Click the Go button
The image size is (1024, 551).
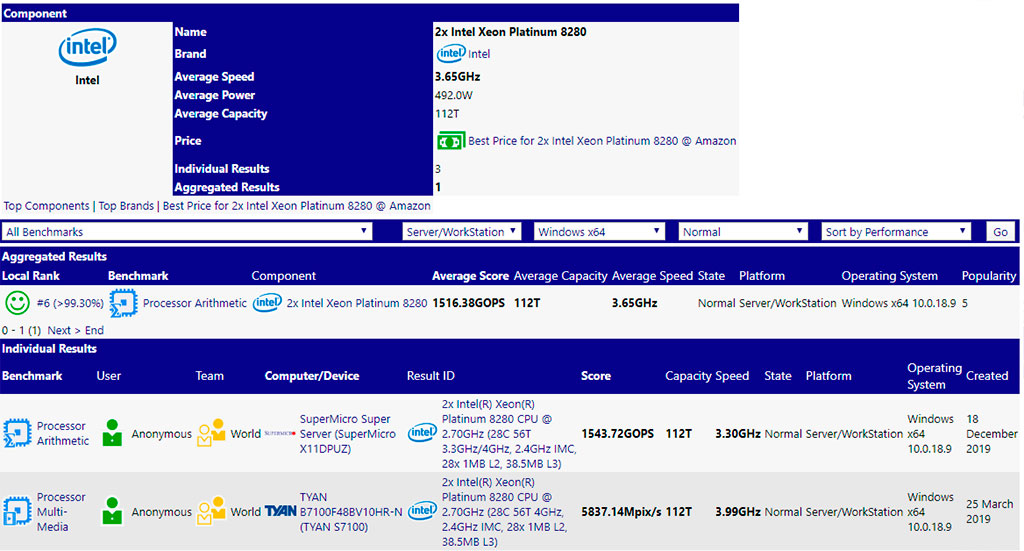tap(1000, 232)
